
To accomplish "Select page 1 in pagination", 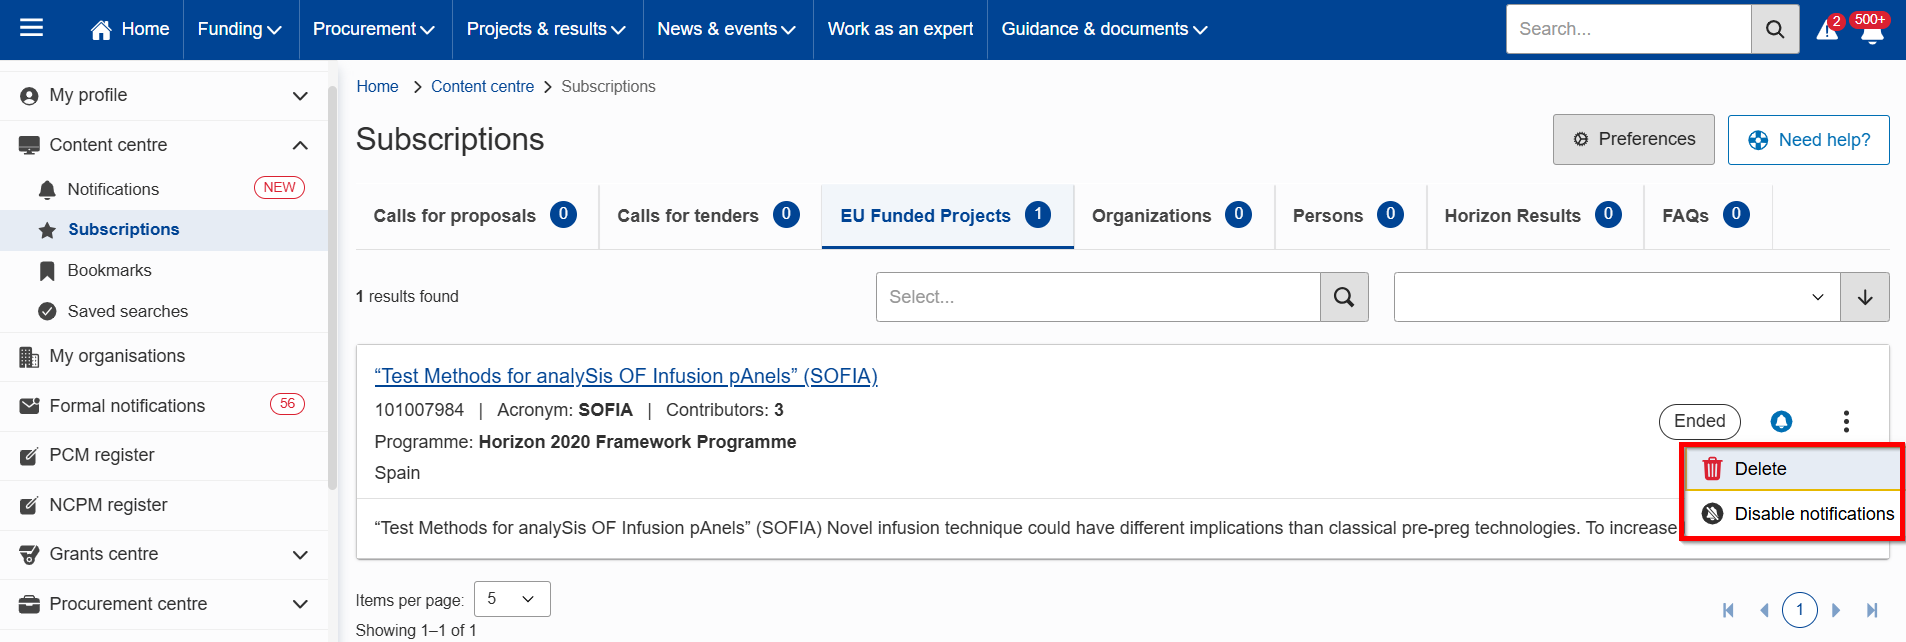I will [x=1800, y=610].
